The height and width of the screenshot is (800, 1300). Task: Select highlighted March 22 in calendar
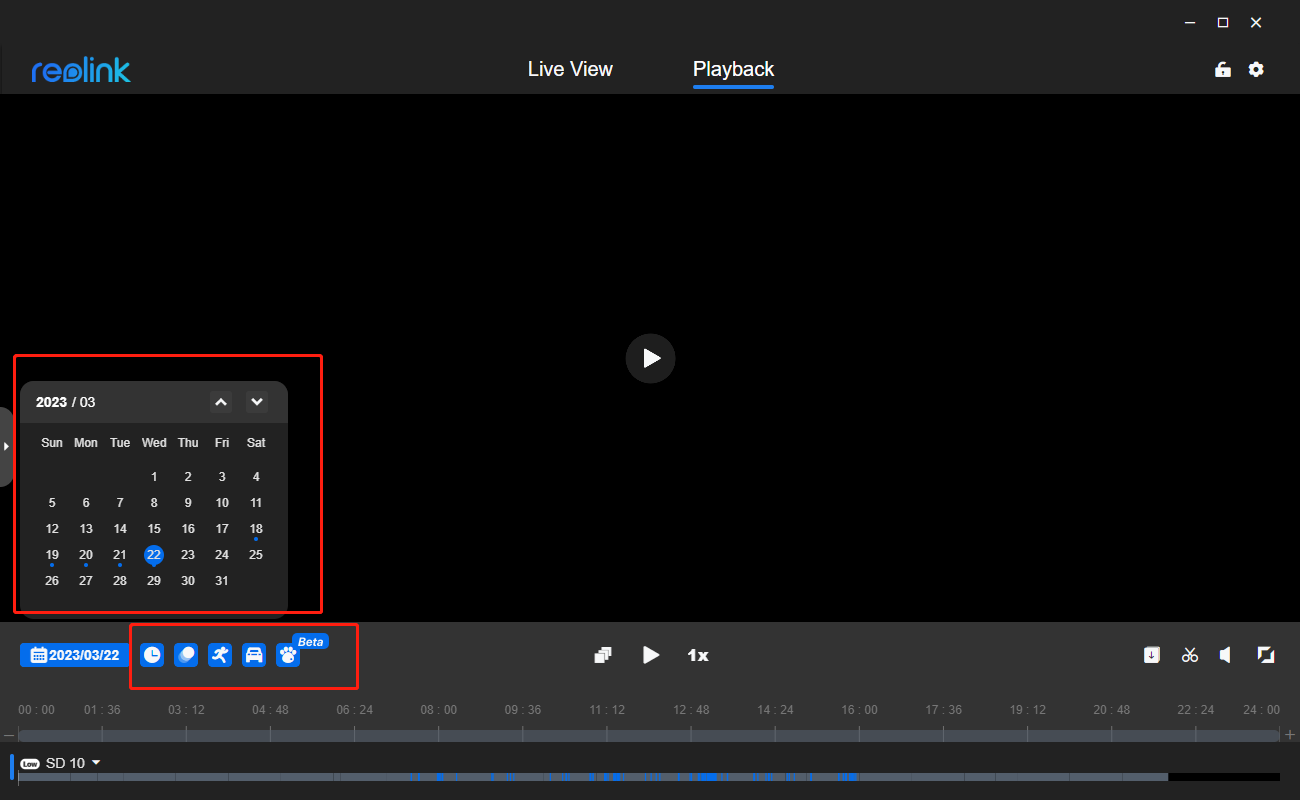153,555
